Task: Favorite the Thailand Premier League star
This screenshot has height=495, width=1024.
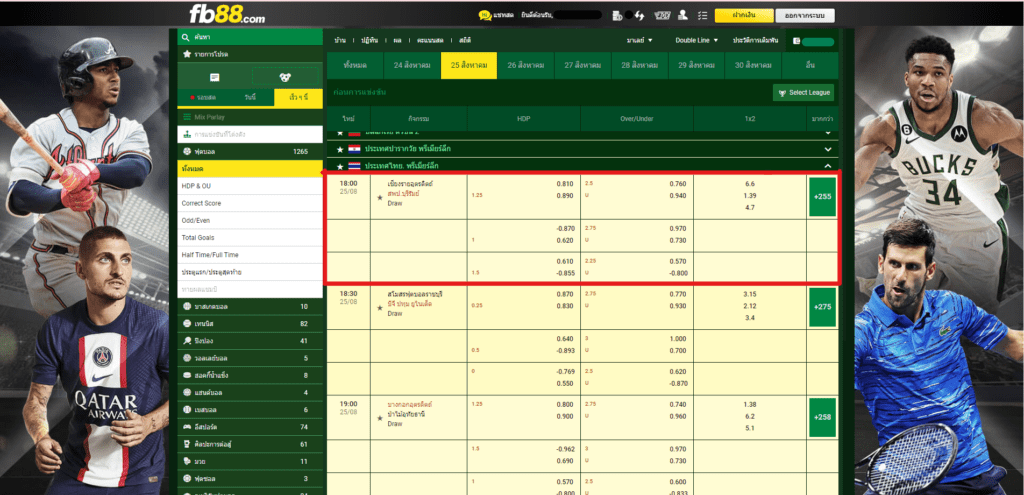Action: [x=339, y=166]
